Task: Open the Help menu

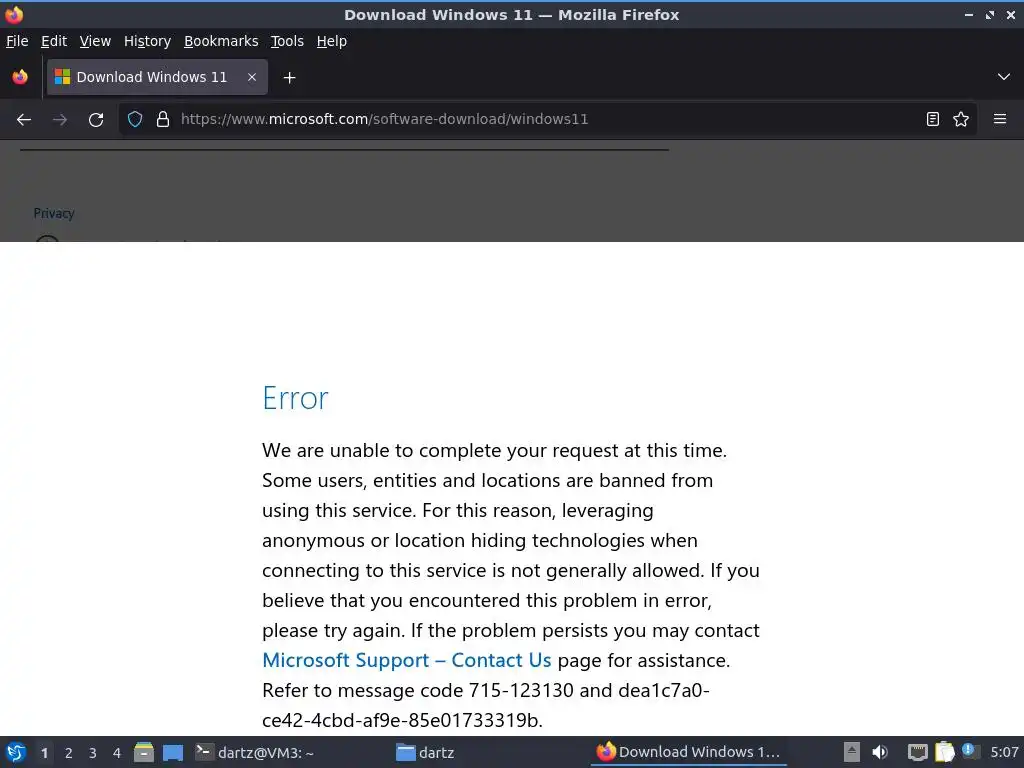Action: [332, 41]
